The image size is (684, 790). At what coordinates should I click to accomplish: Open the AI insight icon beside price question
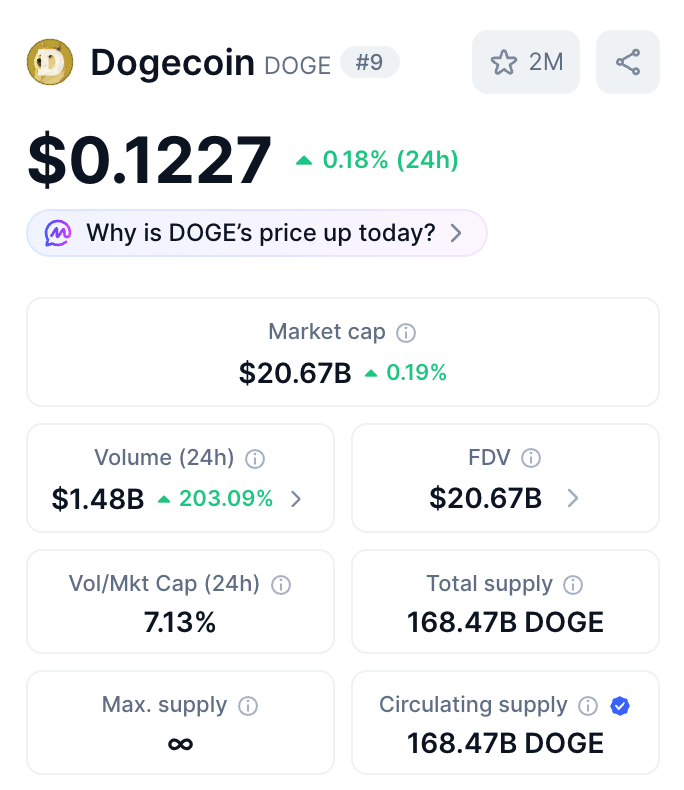click(x=58, y=233)
